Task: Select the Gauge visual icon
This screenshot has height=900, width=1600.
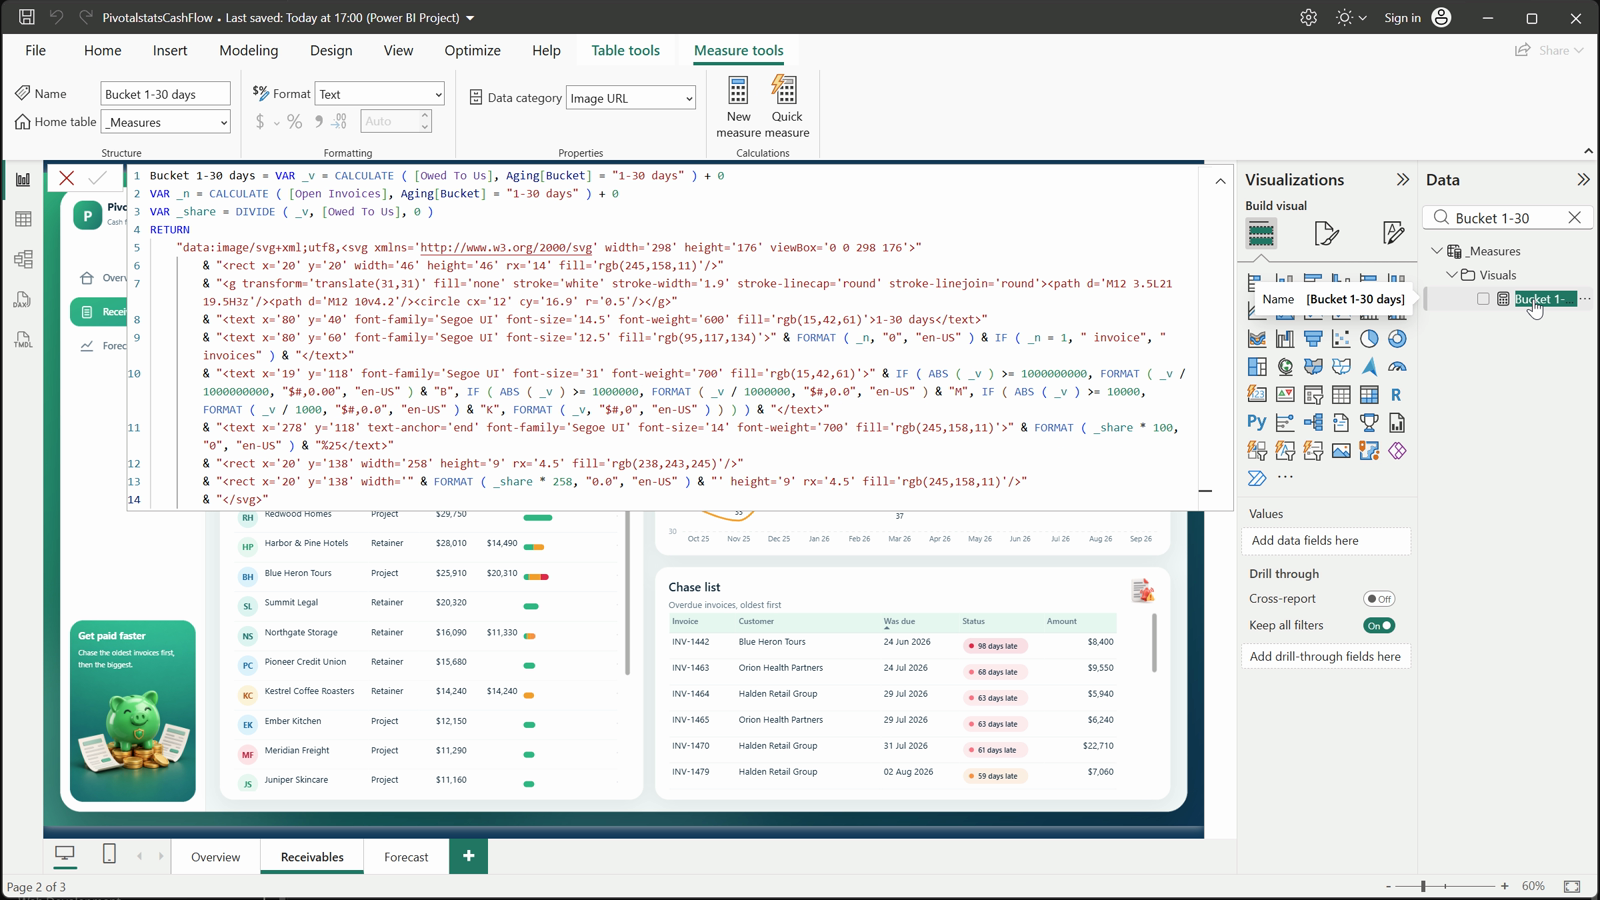Action: point(1397,367)
